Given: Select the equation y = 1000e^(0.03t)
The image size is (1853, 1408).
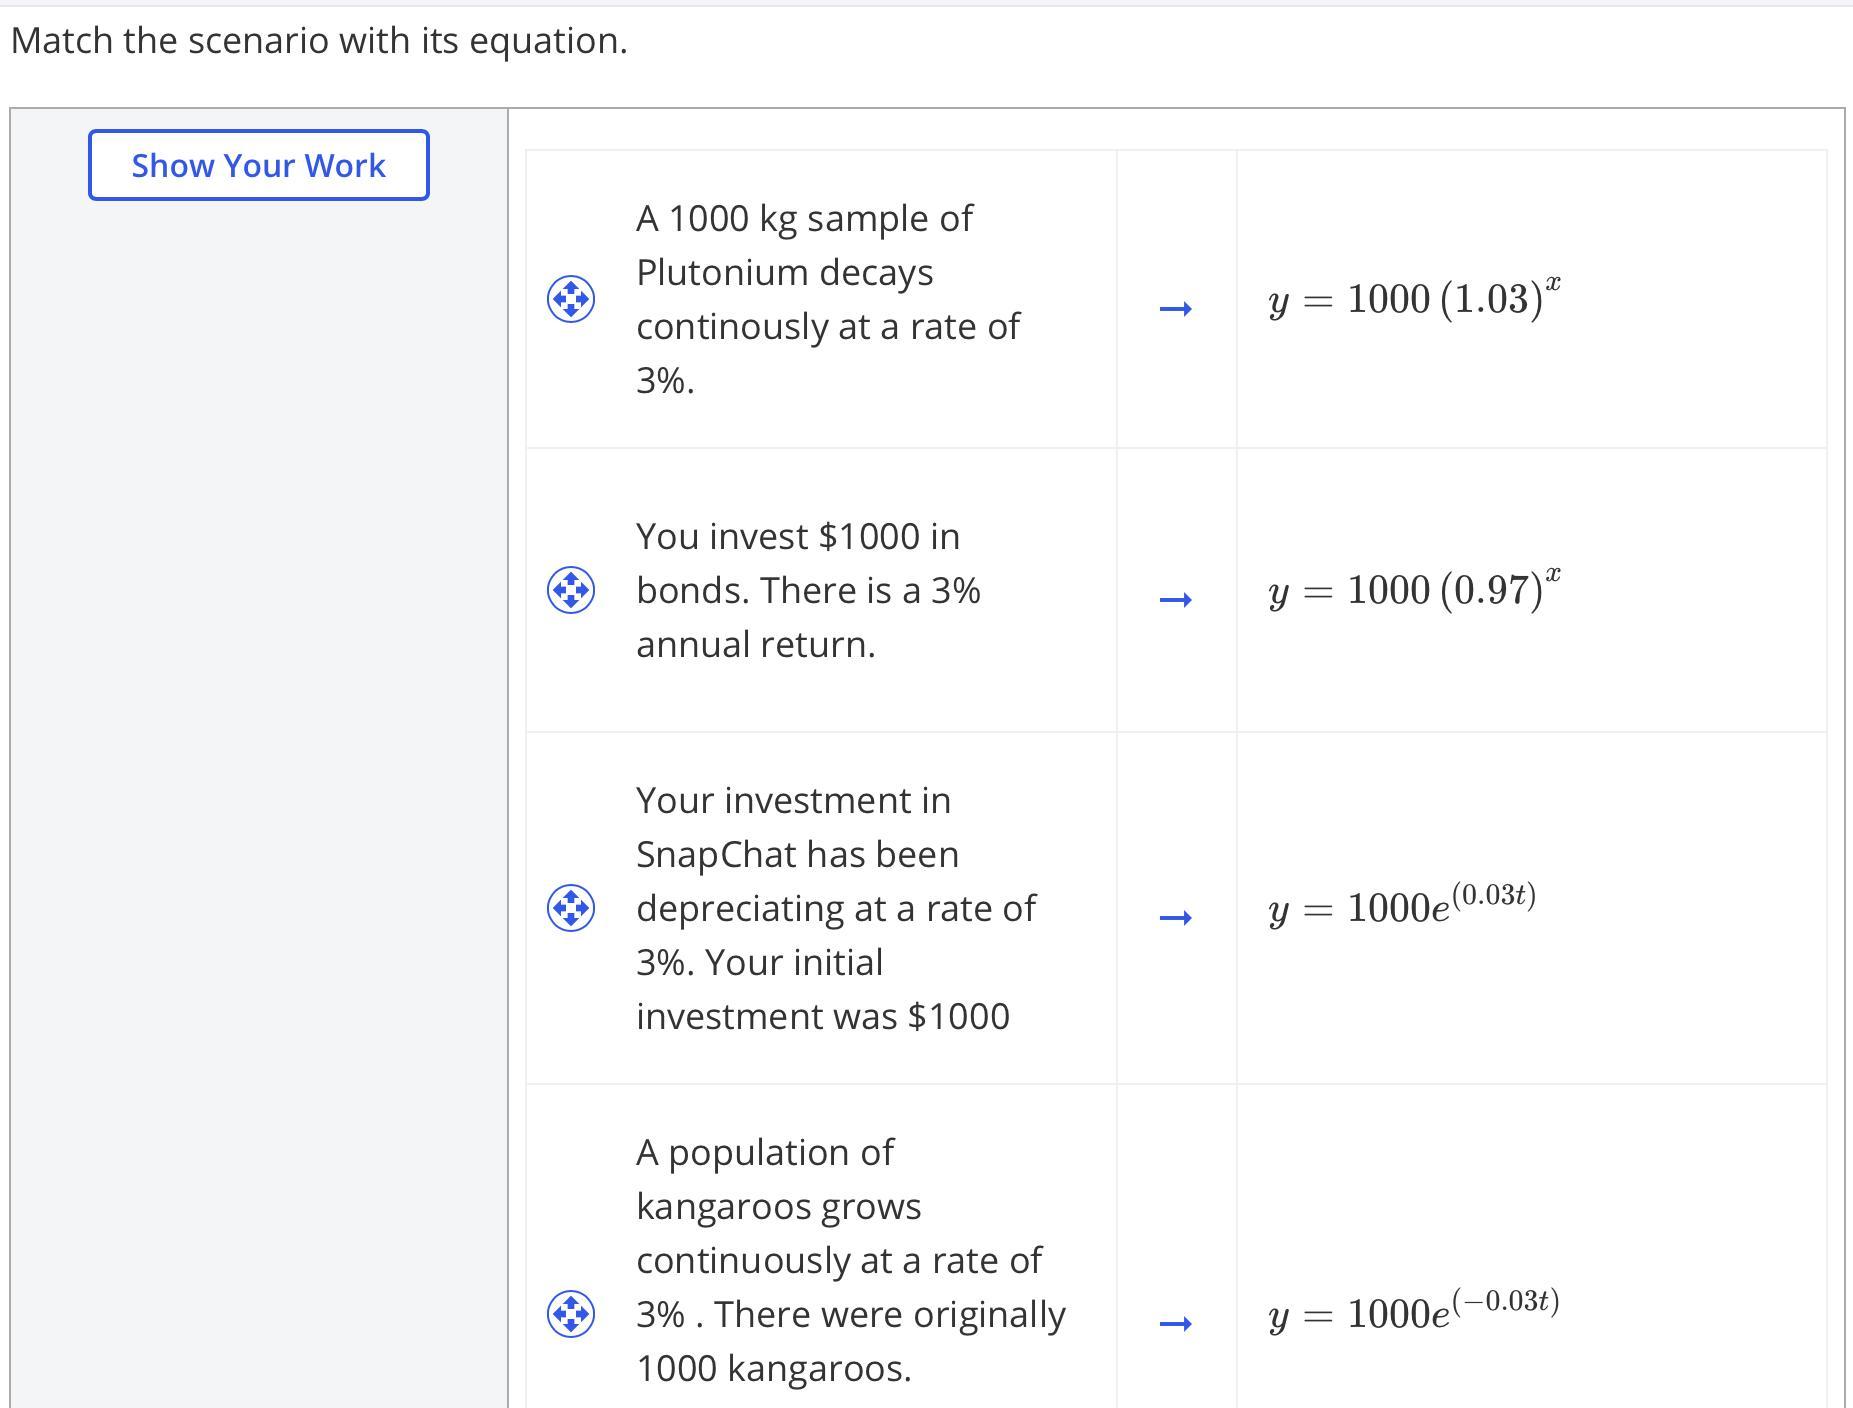Looking at the screenshot, I should point(1401,906).
